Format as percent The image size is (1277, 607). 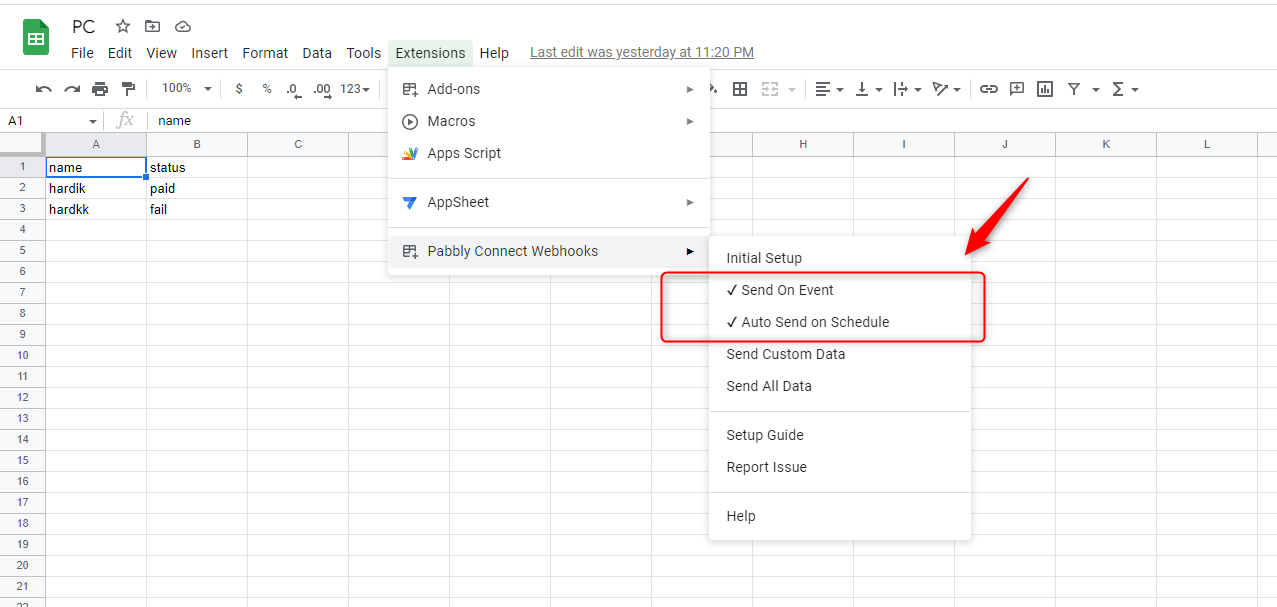[267, 89]
